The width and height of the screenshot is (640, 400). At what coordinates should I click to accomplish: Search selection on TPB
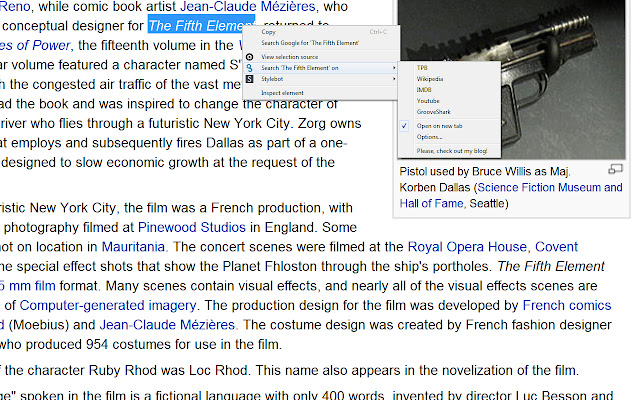coord(423,67)
